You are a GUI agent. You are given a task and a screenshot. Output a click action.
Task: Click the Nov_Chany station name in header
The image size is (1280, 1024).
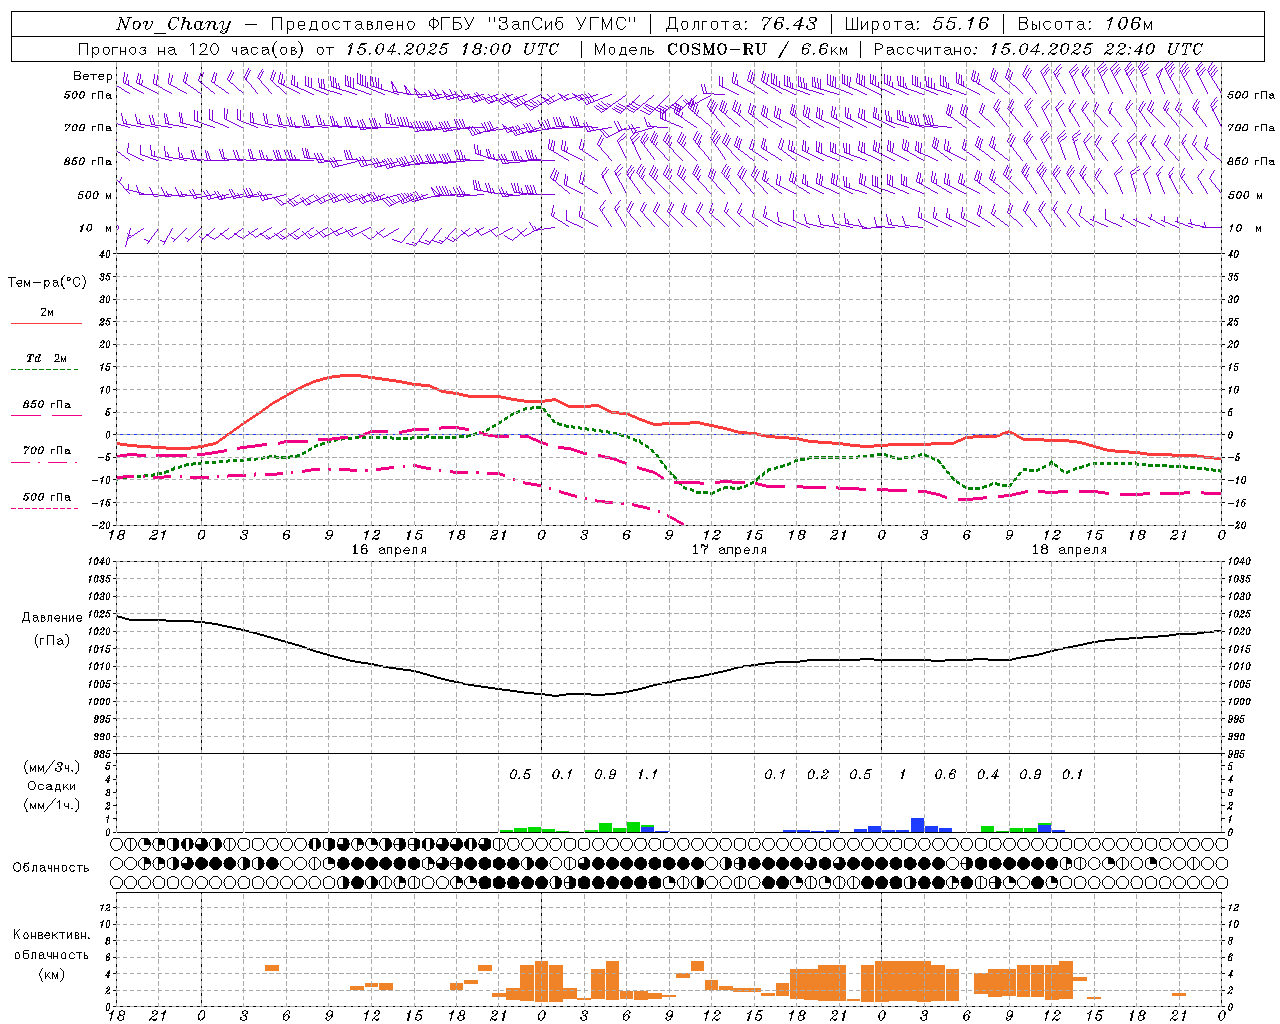[x=173, y=24]
